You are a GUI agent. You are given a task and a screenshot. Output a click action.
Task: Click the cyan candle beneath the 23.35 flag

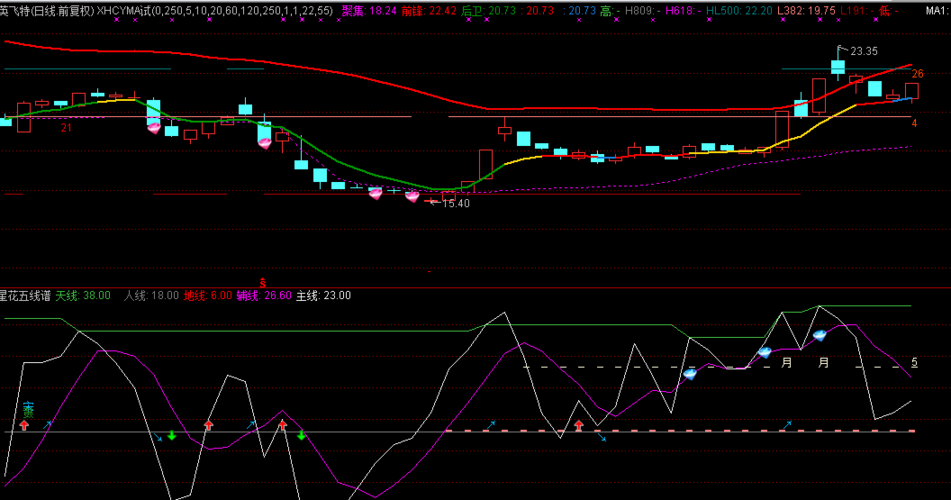coord(838,67)
